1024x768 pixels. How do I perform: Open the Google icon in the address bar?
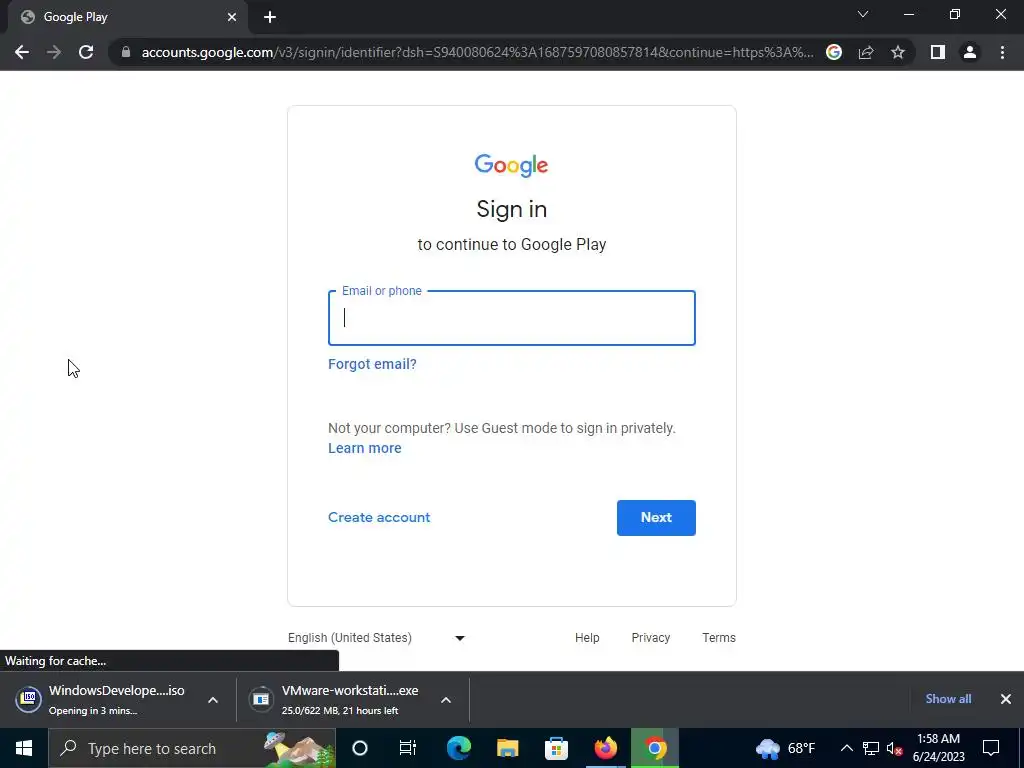pyautogui.click(x=834, y=52)
